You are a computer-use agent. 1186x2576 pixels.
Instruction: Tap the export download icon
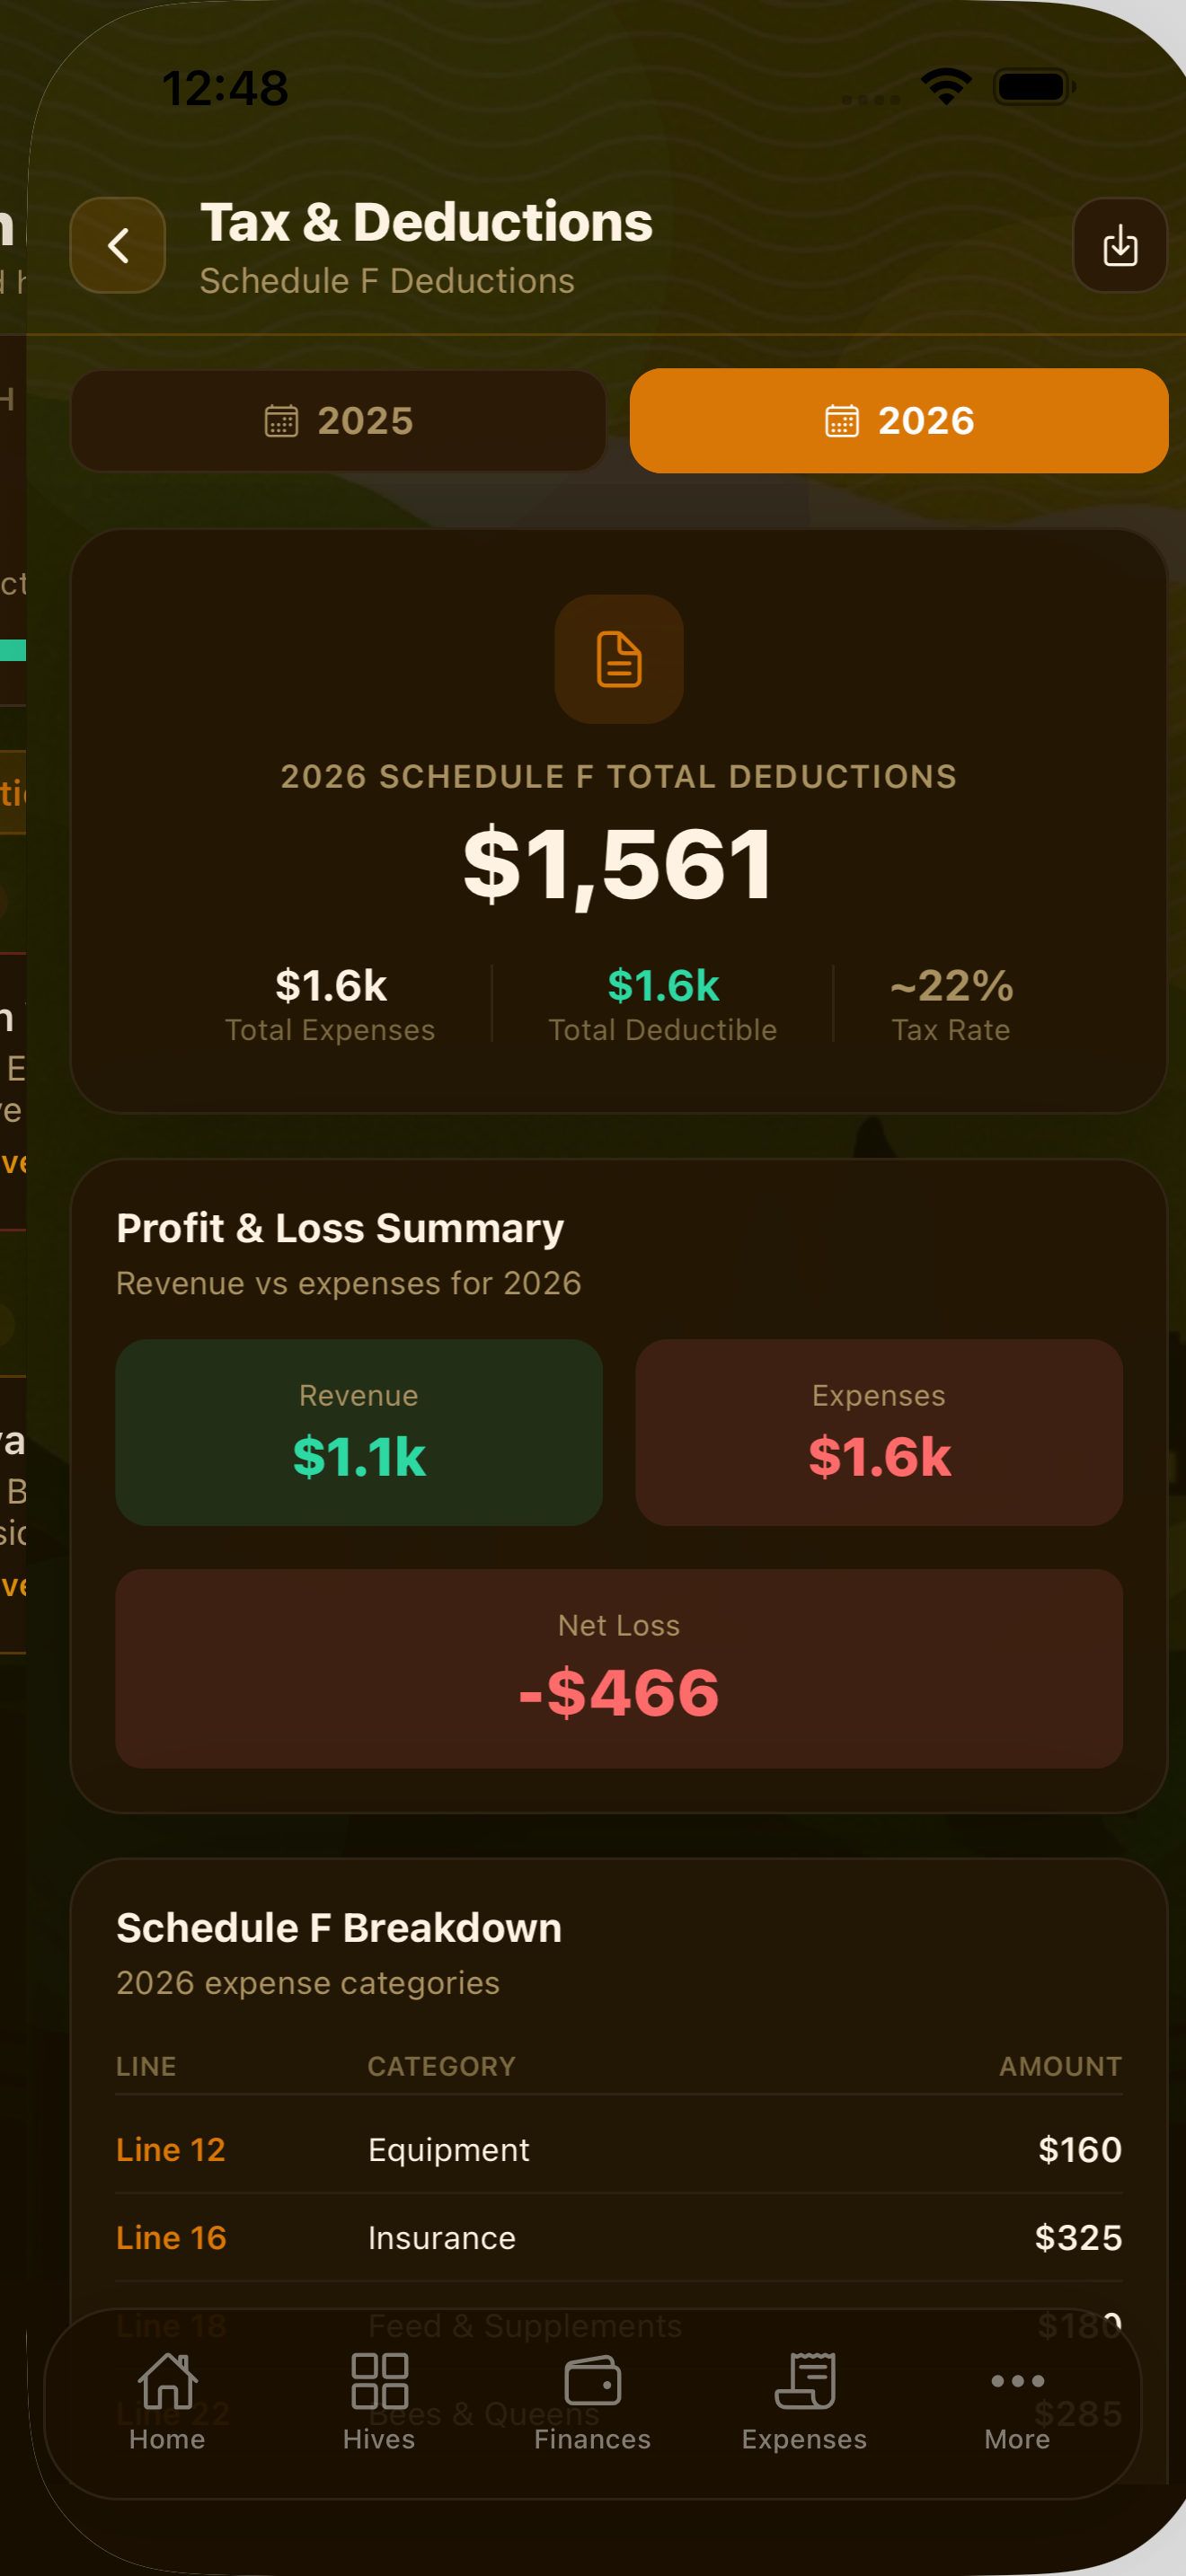pyautogui.click(x=1119, y=246)
